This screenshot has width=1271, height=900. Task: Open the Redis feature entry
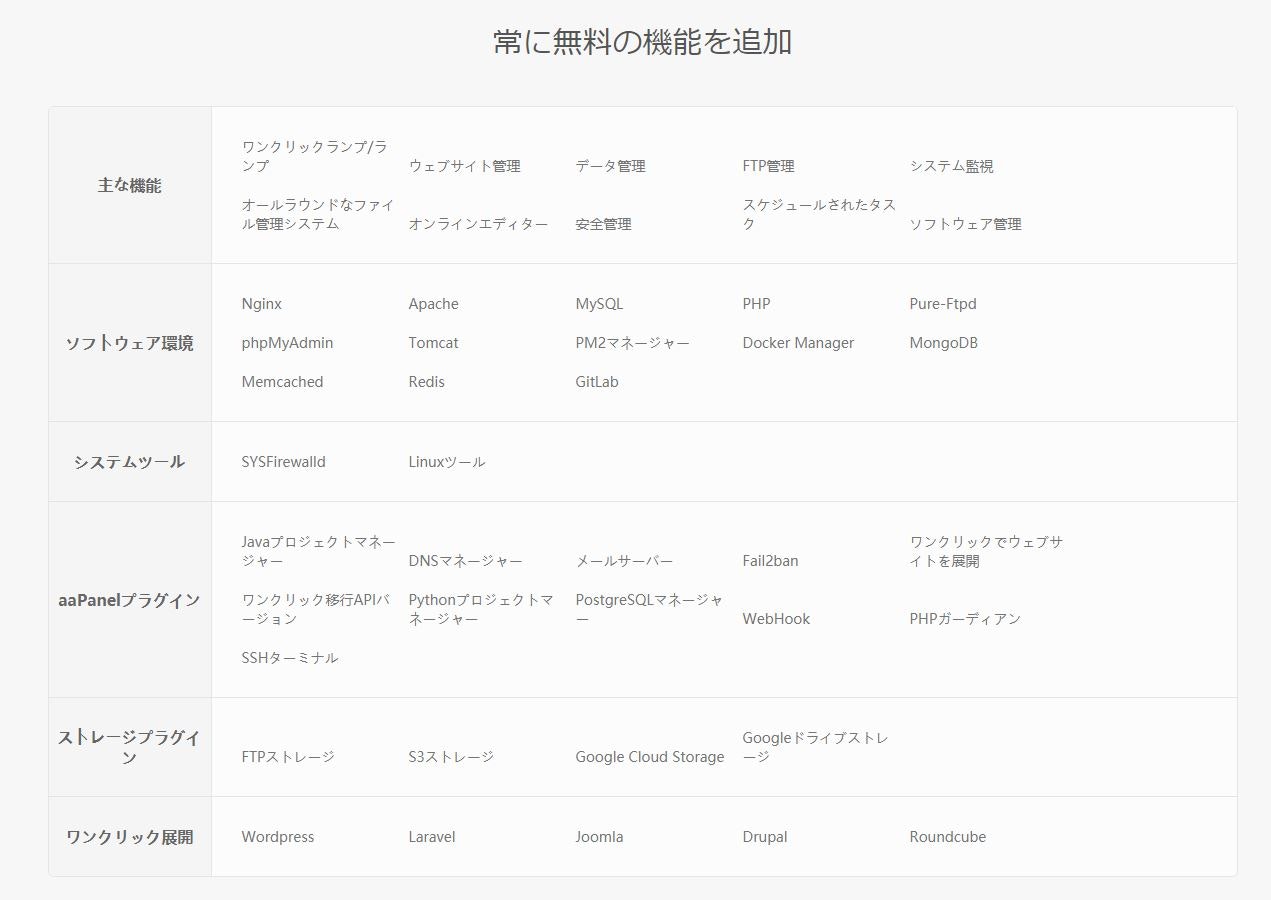click(x=427, y=381)
